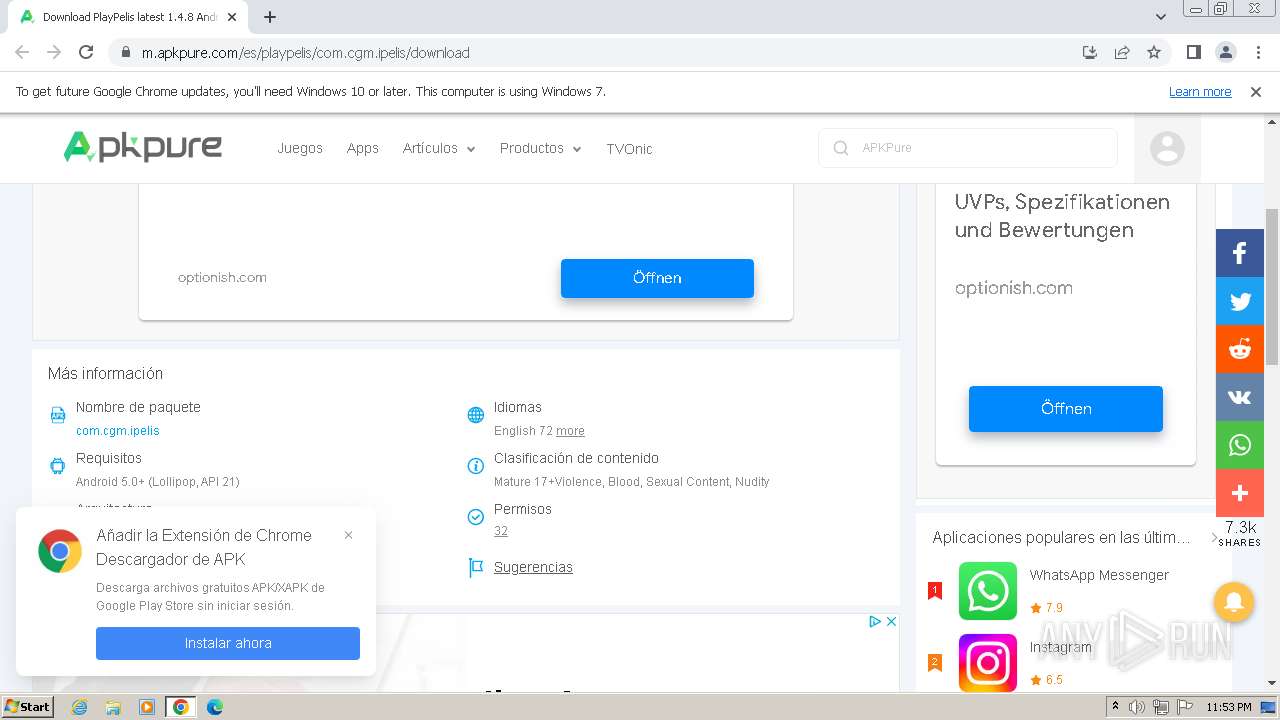
Task: Click the APKPure logo
Action: (x=143, y=148)
